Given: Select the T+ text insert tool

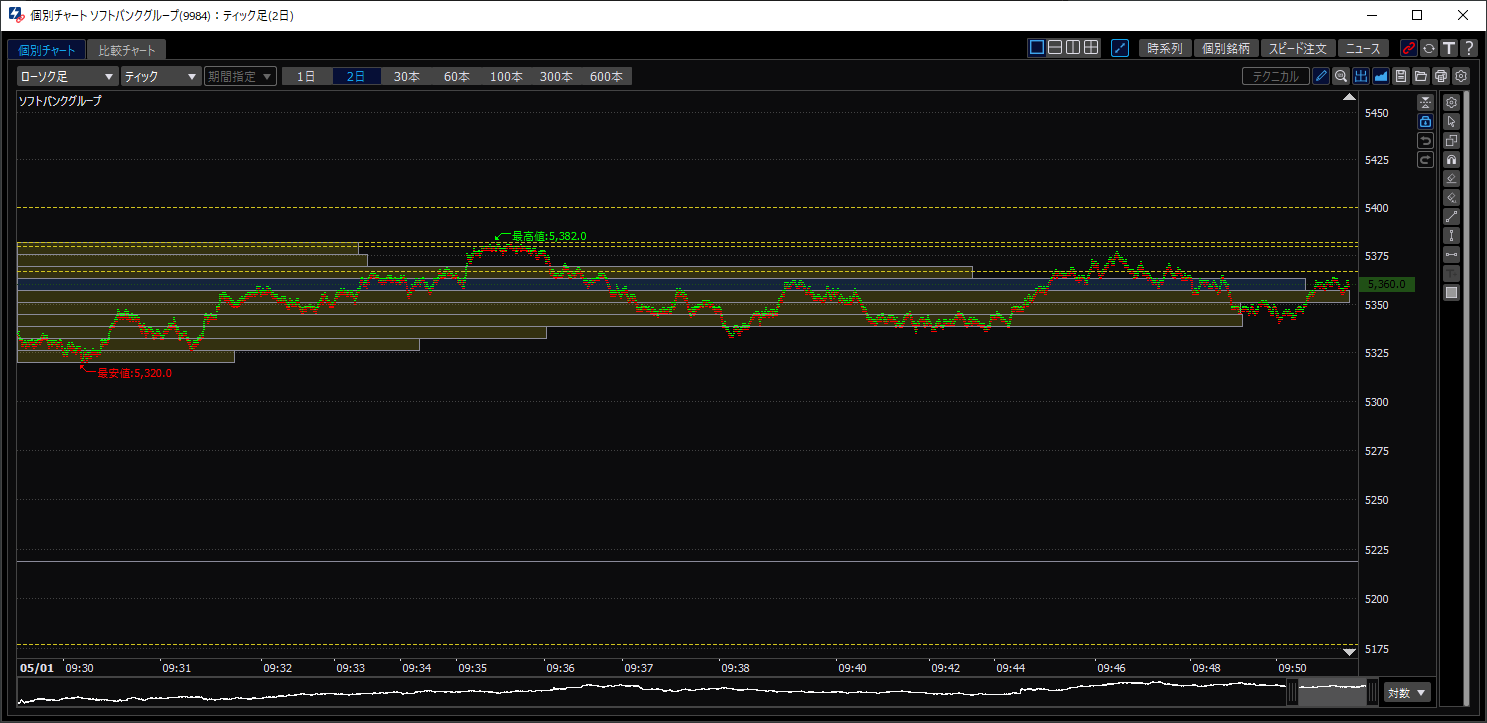Looking at the screenshot, I should tap(1452, 273).
